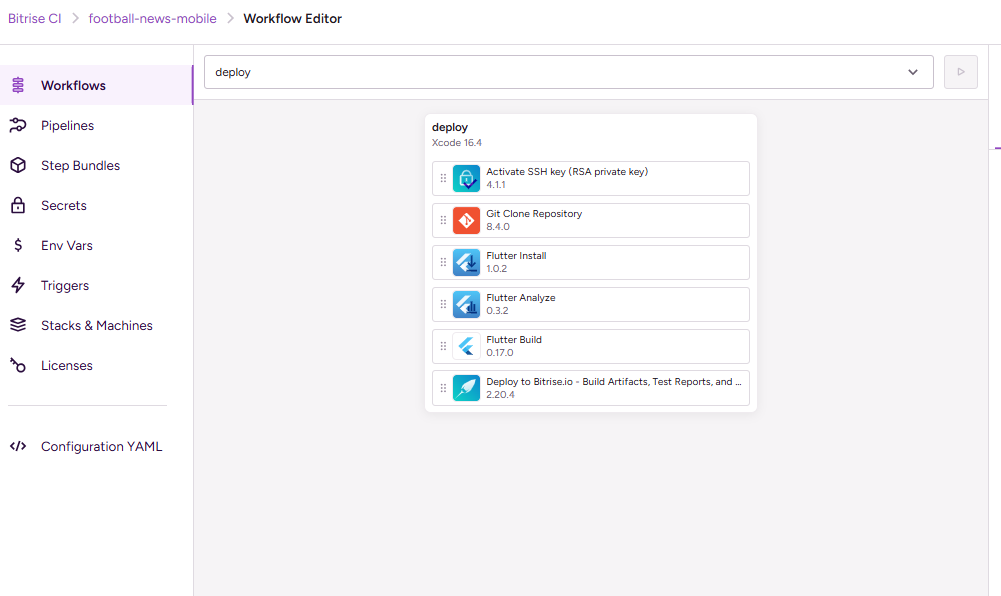The height and width of the screenshot is (596, 1001).
Task: Click the Activate SSH key step icon
Action: pos(466,179)
